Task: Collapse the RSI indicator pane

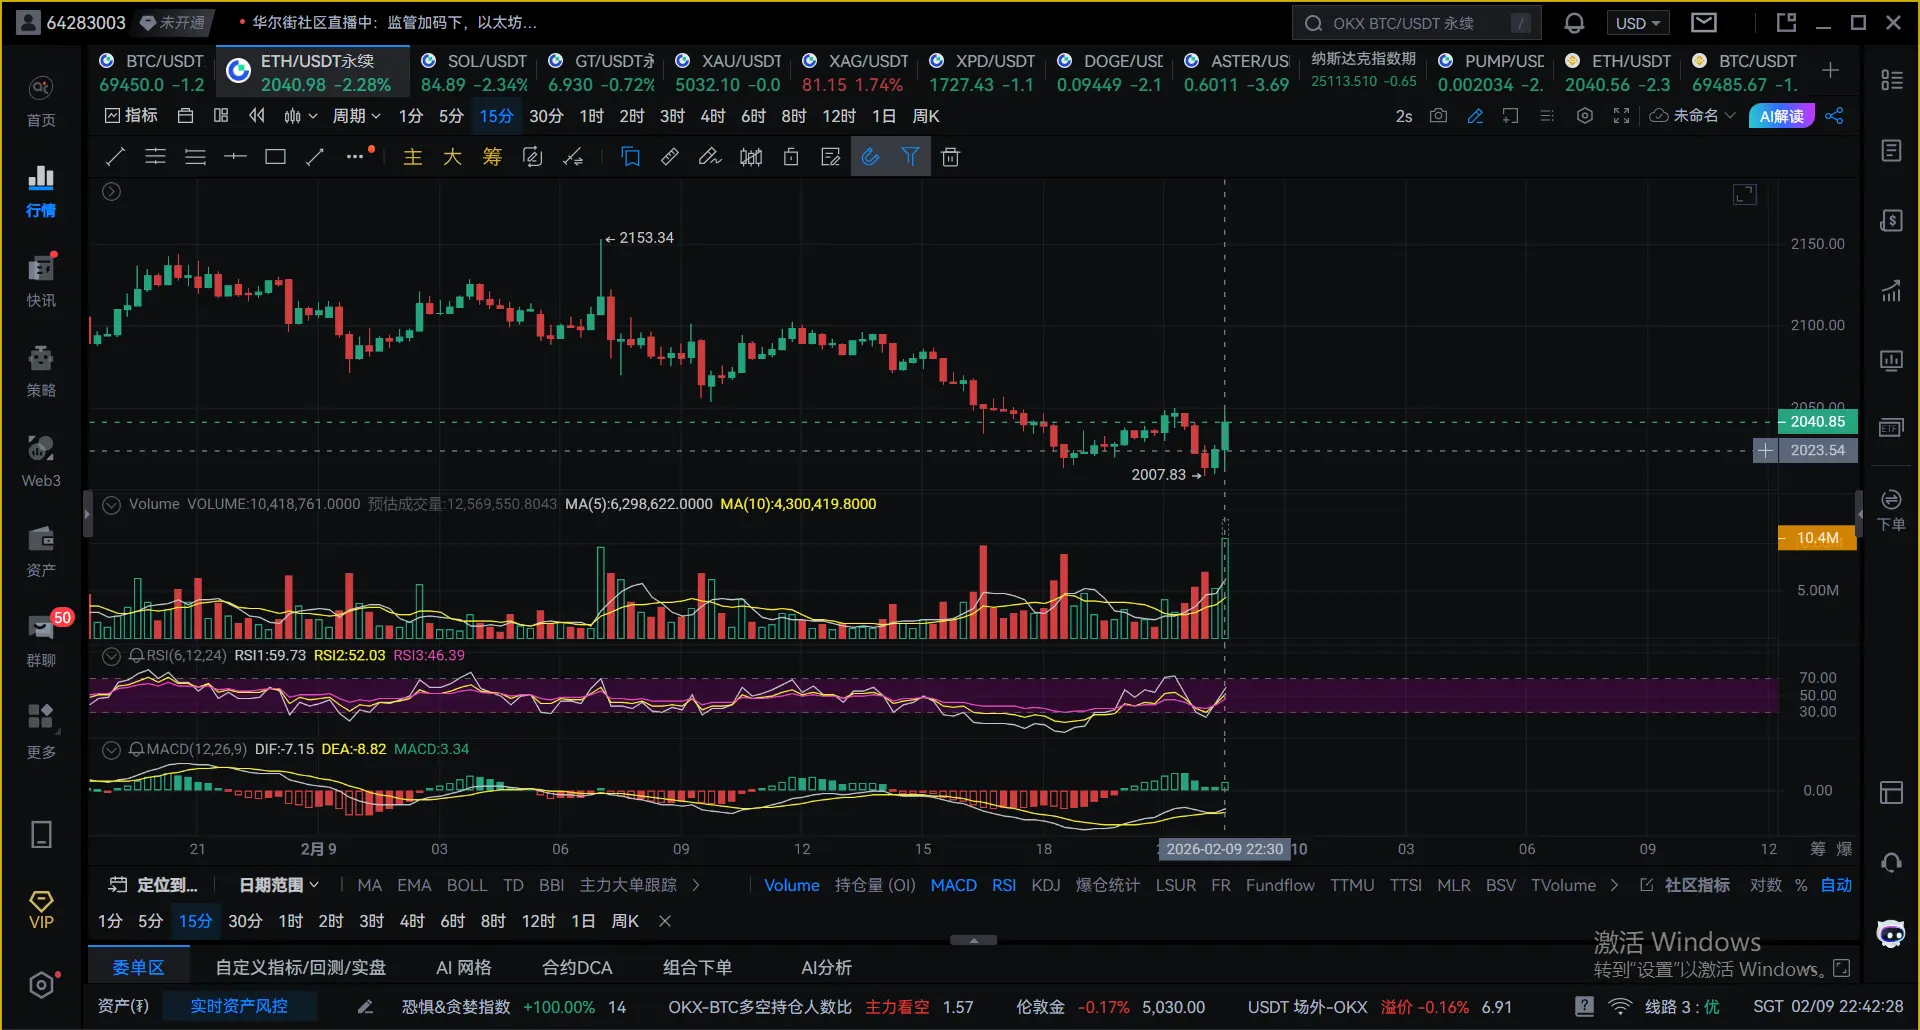Action: (112, 656)
